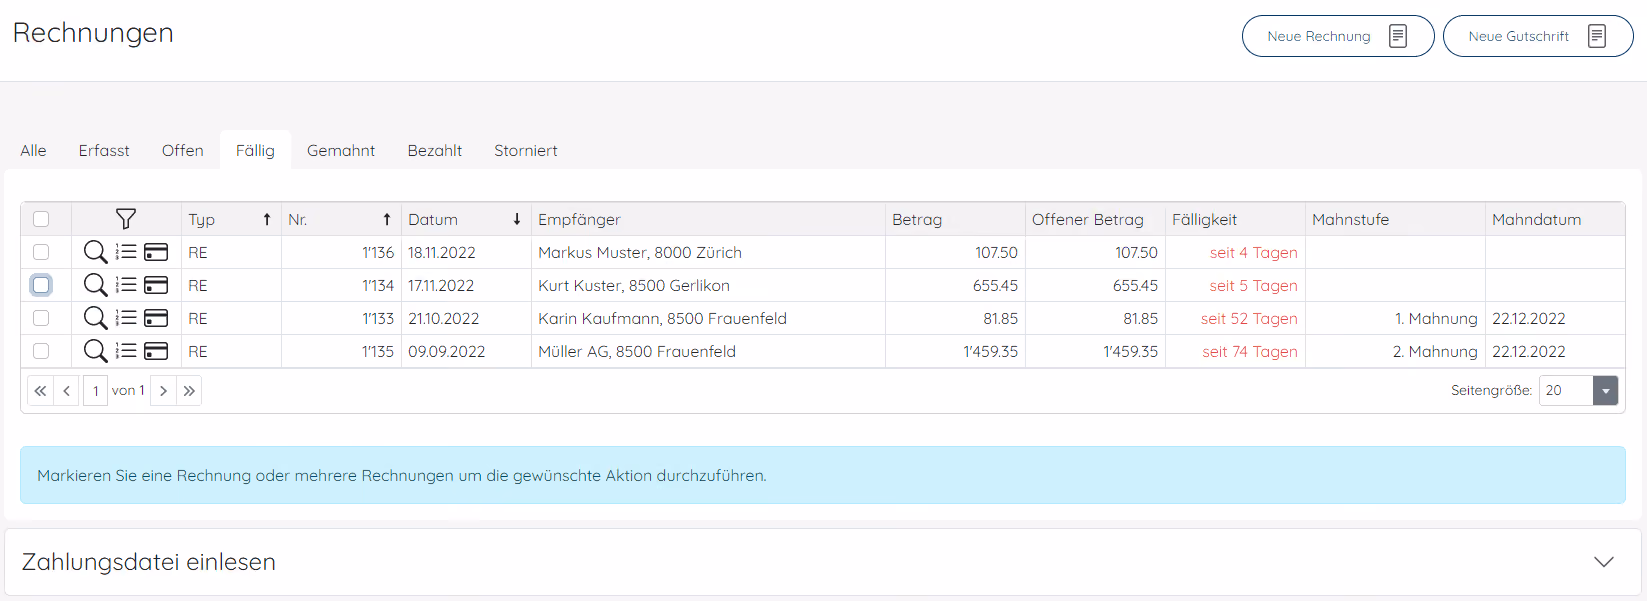Switch to the Alle tab
Viewport: 1647px width, 601px height.
tap(33, 150)
